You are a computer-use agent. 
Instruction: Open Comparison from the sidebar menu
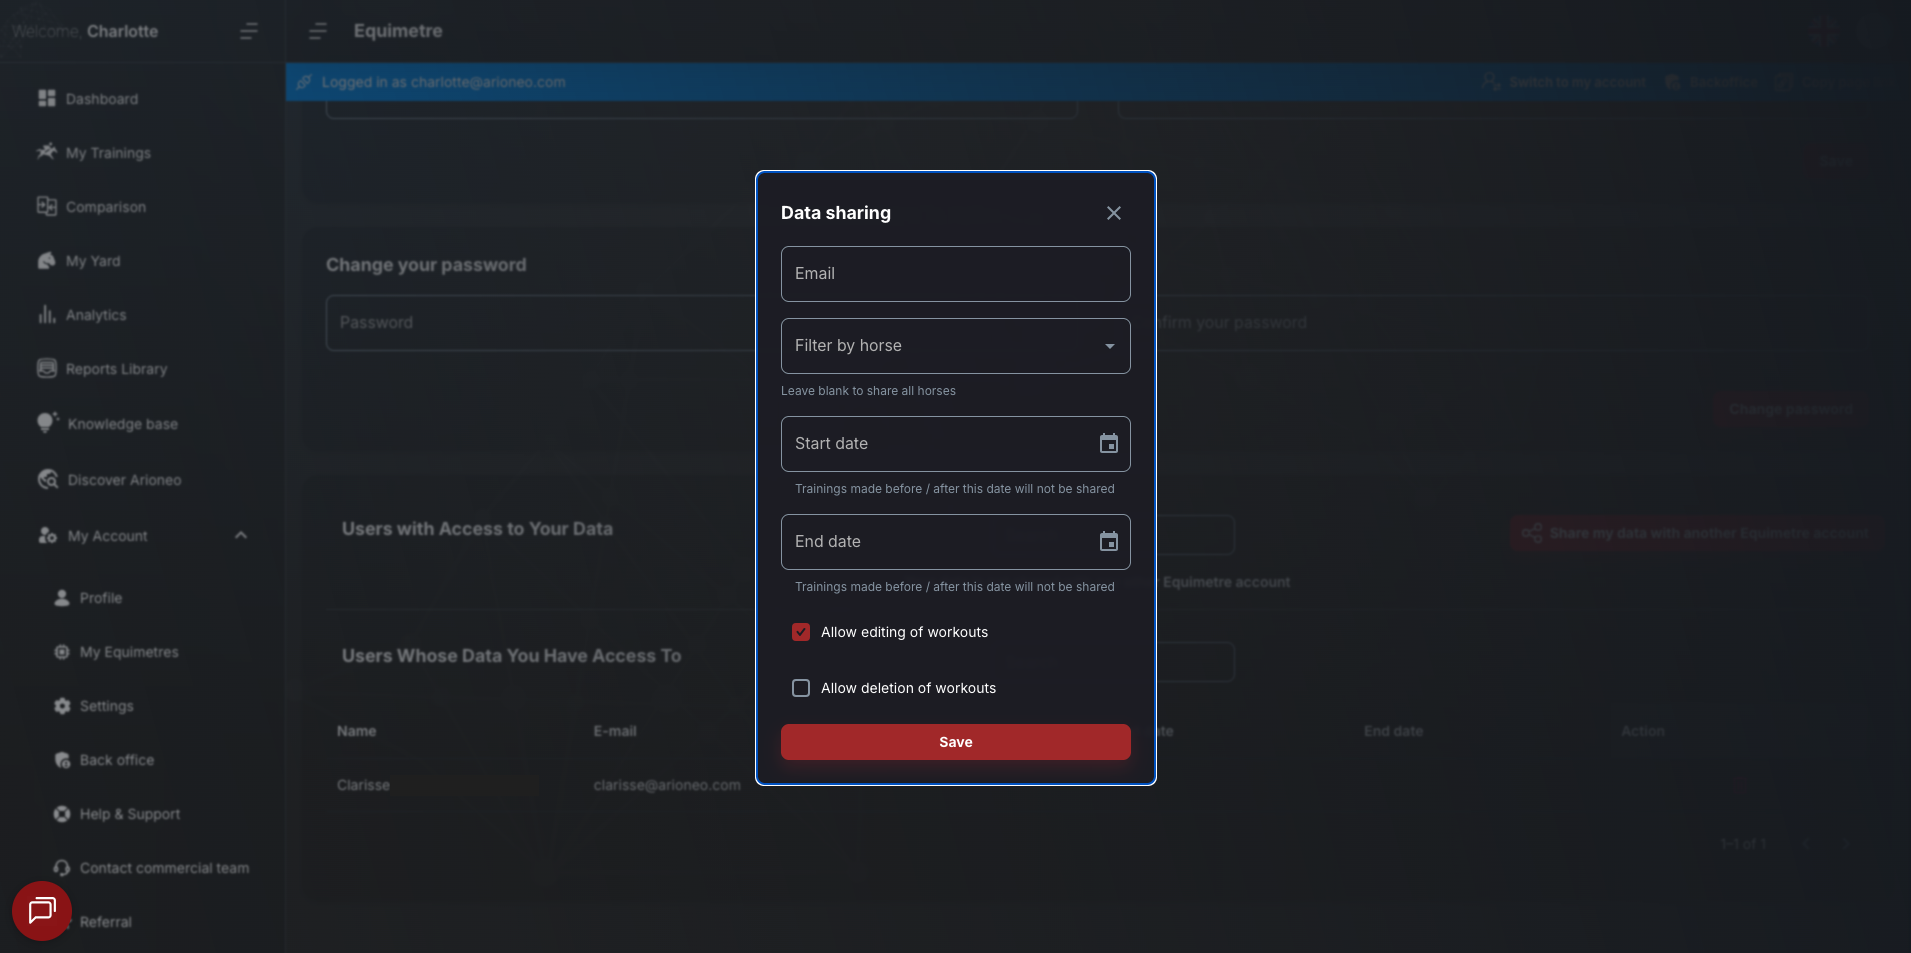(106, 207)
